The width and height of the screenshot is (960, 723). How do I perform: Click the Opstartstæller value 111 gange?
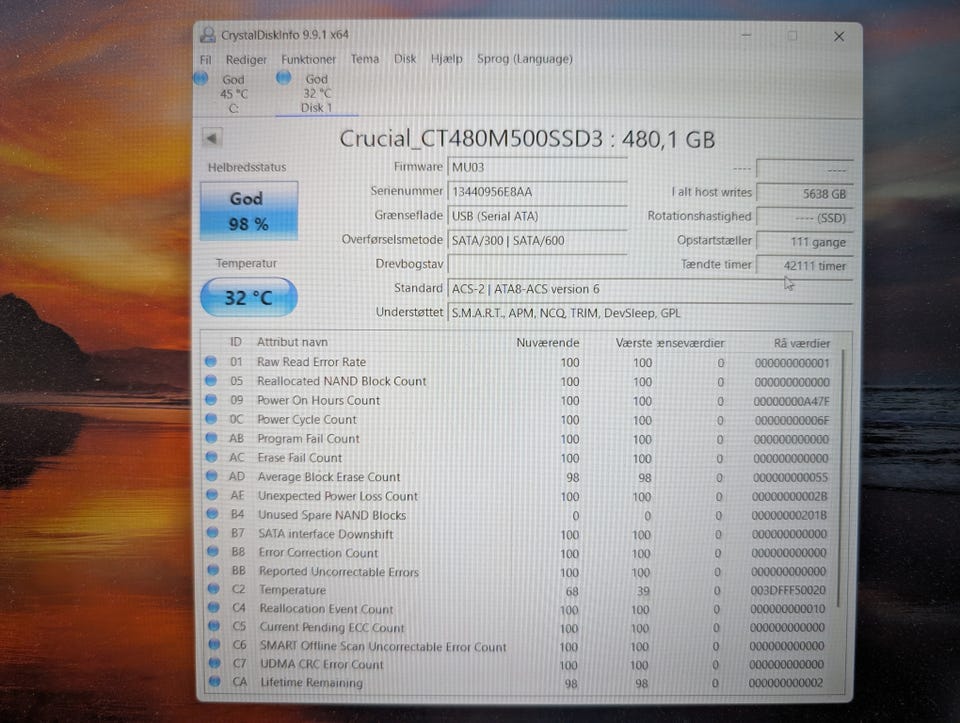[804, 242]
